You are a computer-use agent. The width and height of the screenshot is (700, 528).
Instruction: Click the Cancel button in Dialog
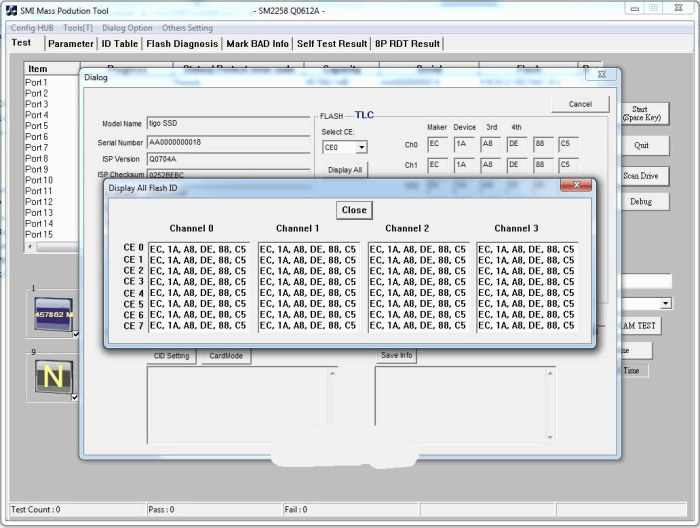click(580, 104)
